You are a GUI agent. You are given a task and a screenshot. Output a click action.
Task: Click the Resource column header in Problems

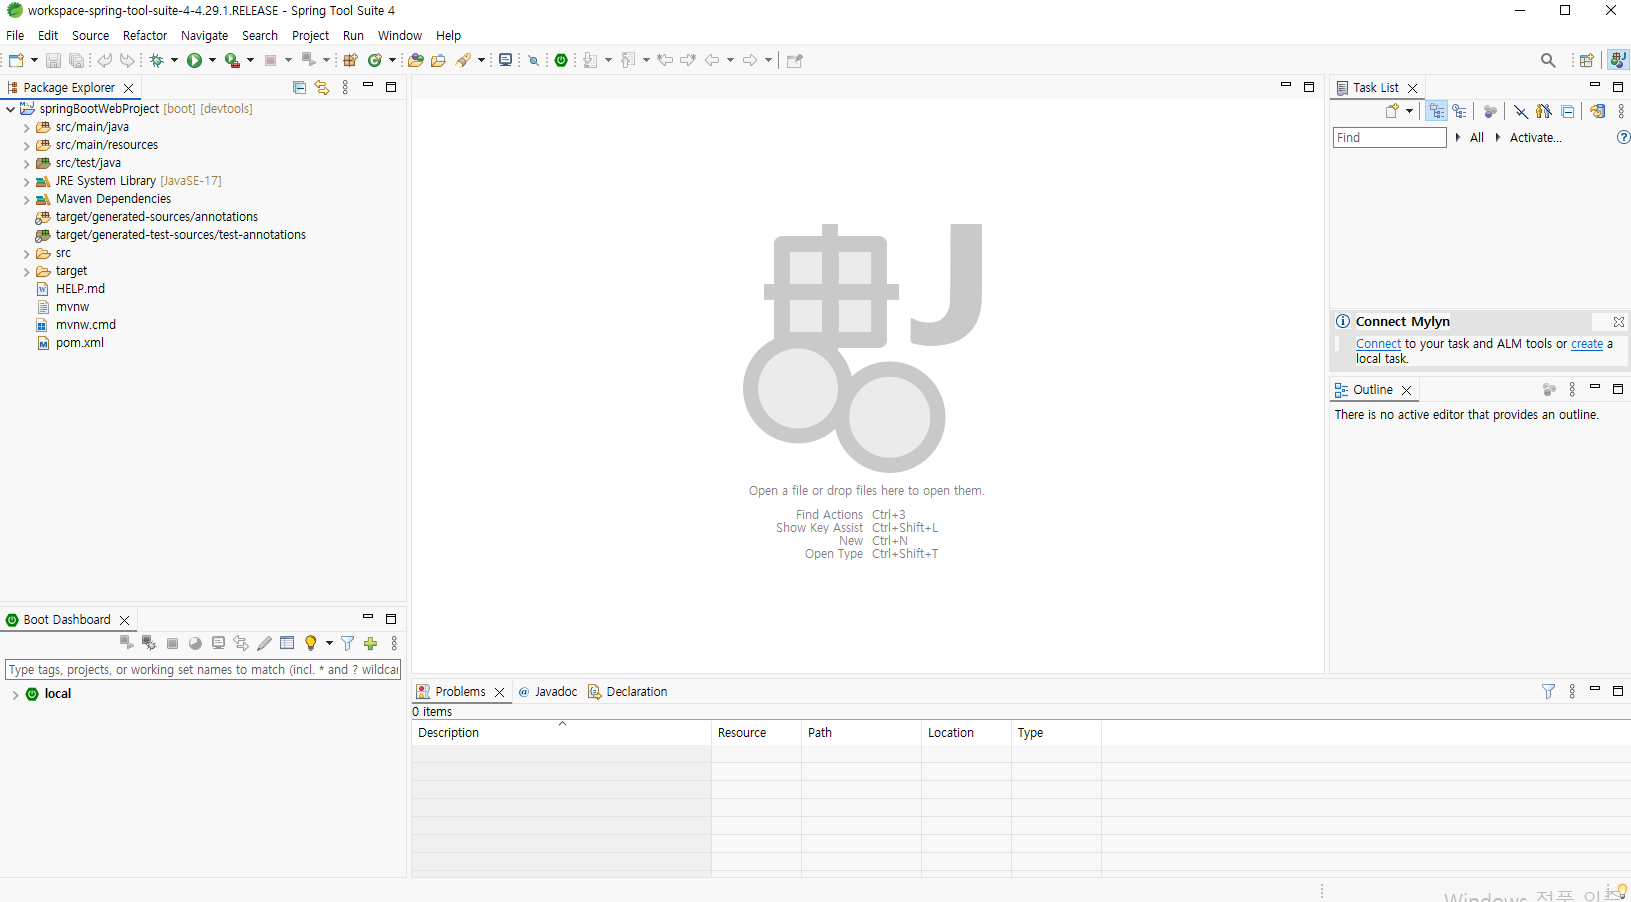(756, 733)
